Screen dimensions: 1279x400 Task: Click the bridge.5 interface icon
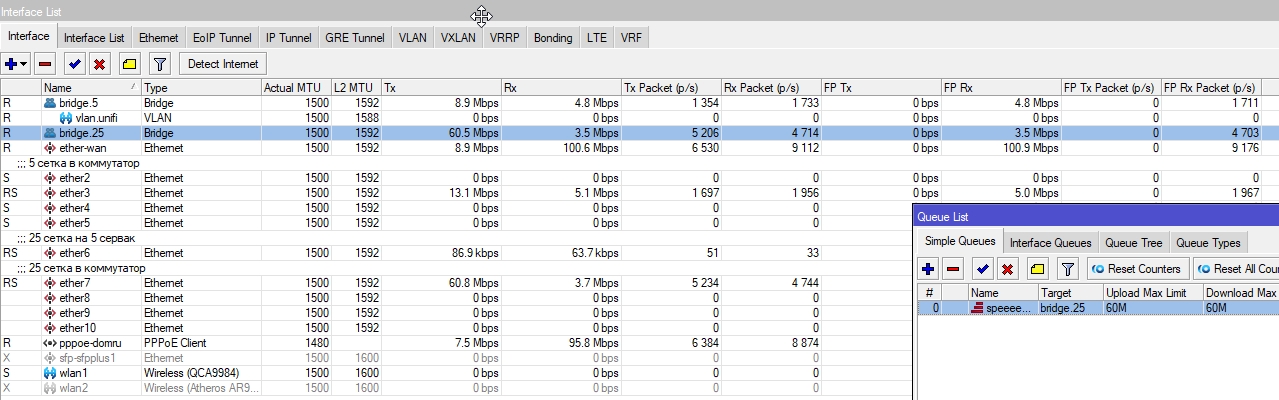click(x=50, y=103)
